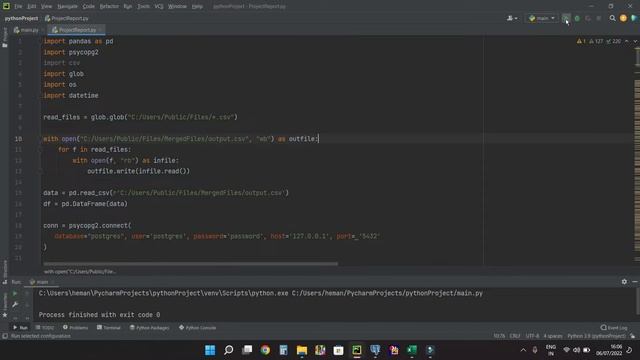The width and height of the screenshot is (640, 360).
Task: Open the Python Console tab
Action: (x=198, y=328)
